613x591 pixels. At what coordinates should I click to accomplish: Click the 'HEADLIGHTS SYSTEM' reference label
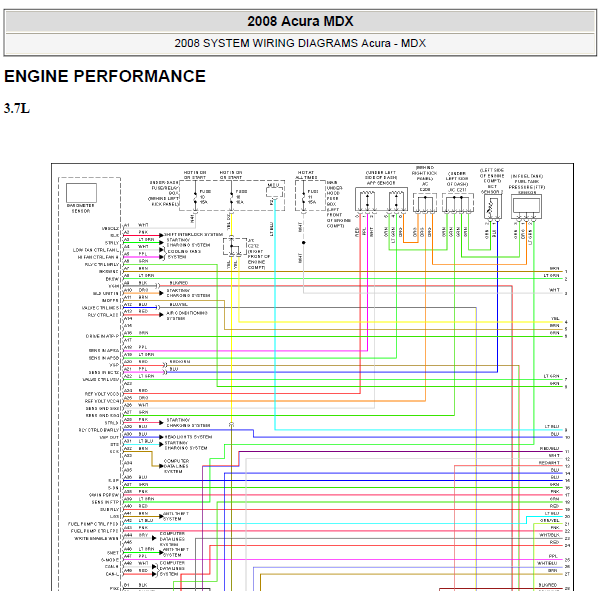[188, 437]
